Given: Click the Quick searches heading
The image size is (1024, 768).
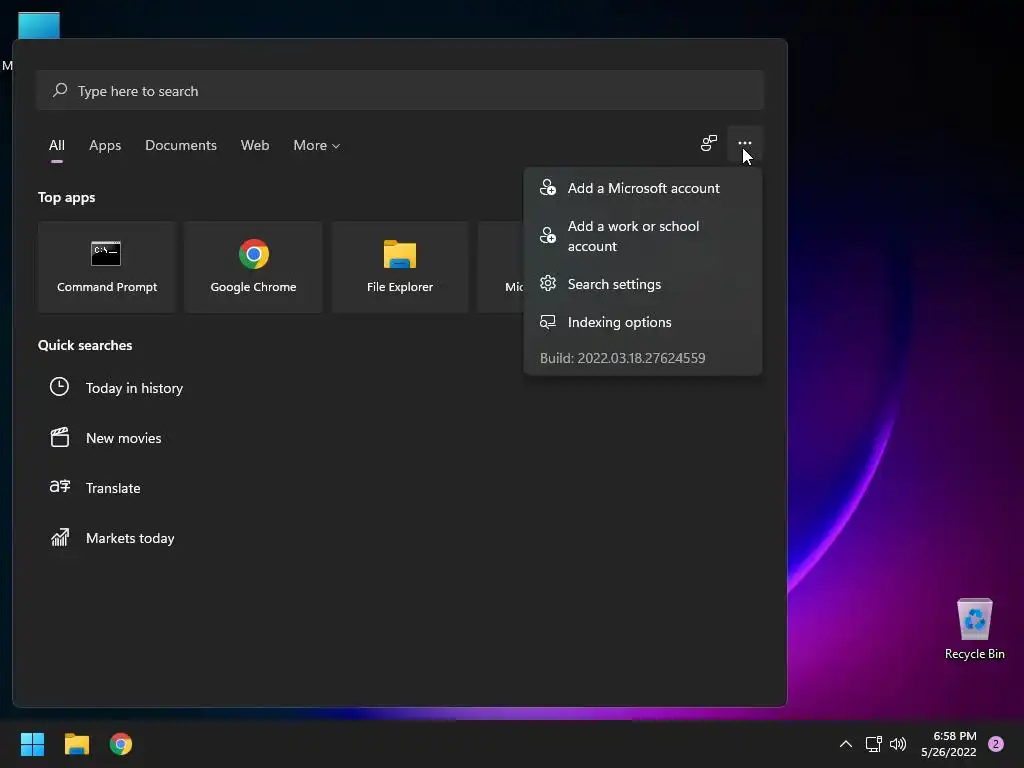Looking at the screenshot, I should (85, 345).
